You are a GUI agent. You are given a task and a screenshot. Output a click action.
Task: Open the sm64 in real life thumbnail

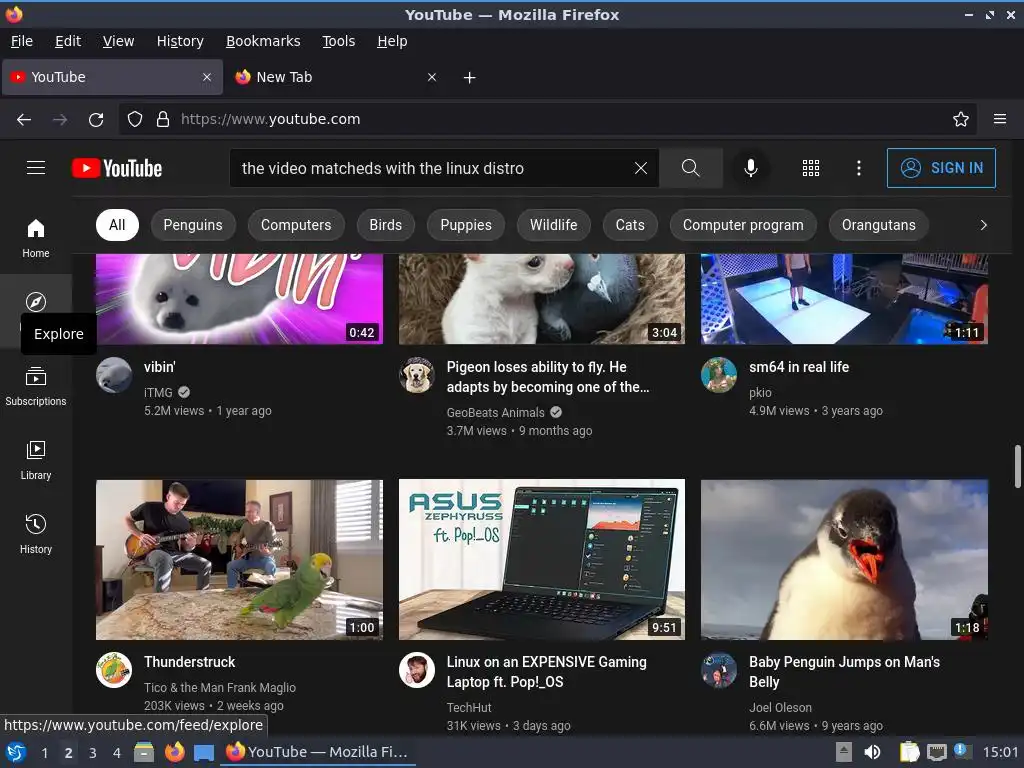pos(844,298)
